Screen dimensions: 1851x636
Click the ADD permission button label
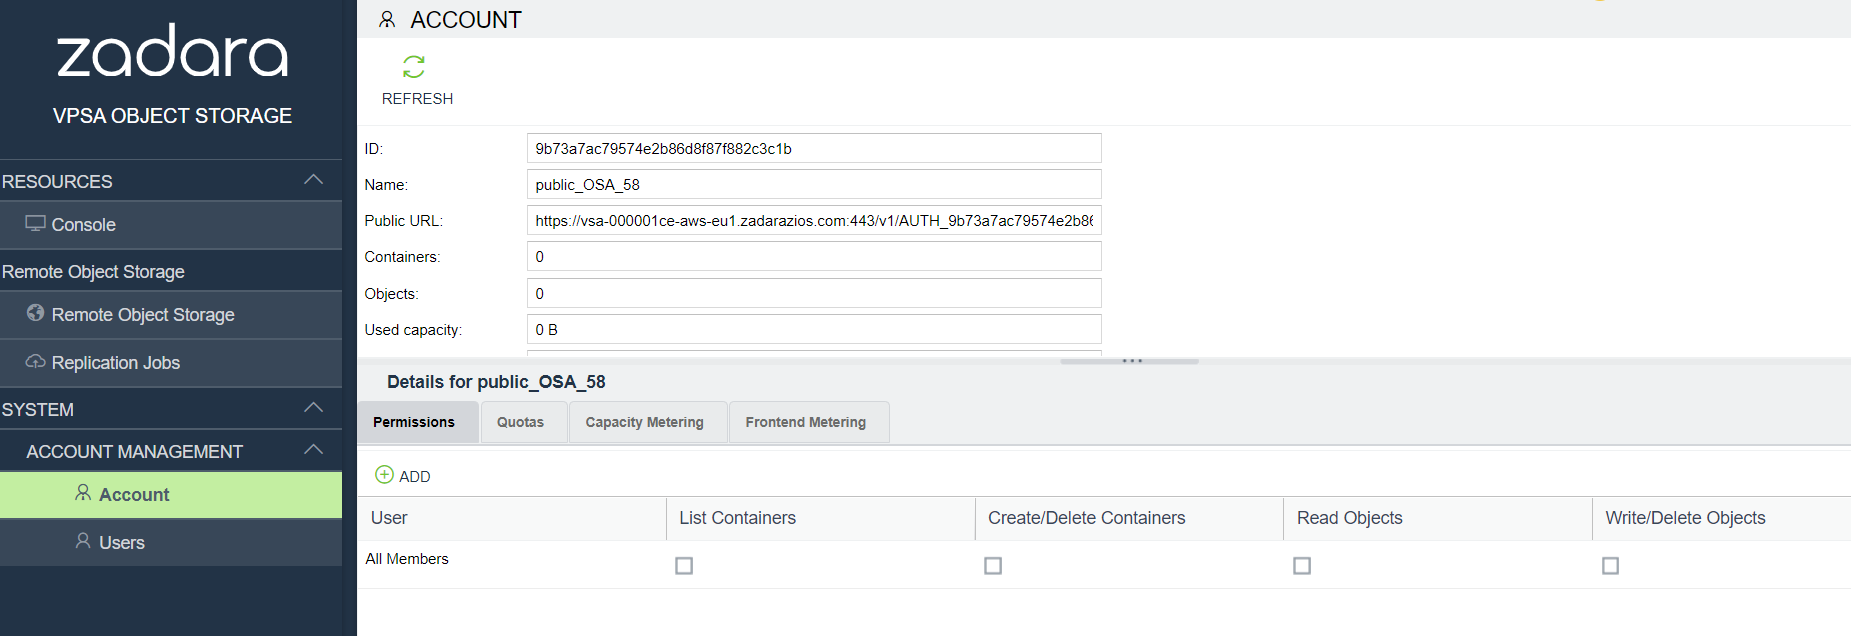(x=415, y=477)
